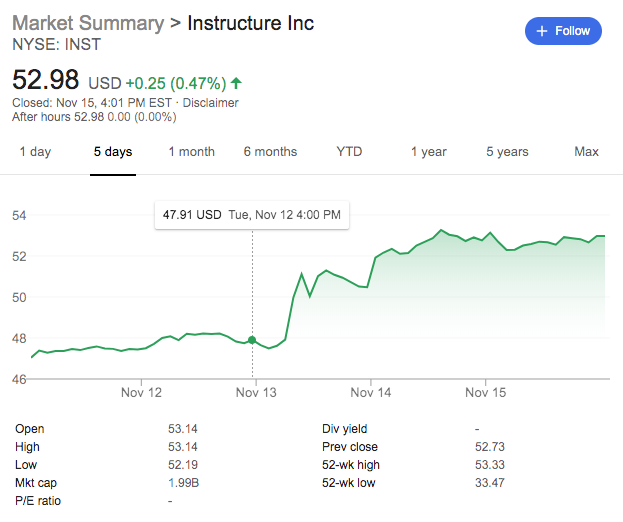The image size is (623, 522).
Task: Open the Market Summary breadcrumb link
Action: coord(88,23)
